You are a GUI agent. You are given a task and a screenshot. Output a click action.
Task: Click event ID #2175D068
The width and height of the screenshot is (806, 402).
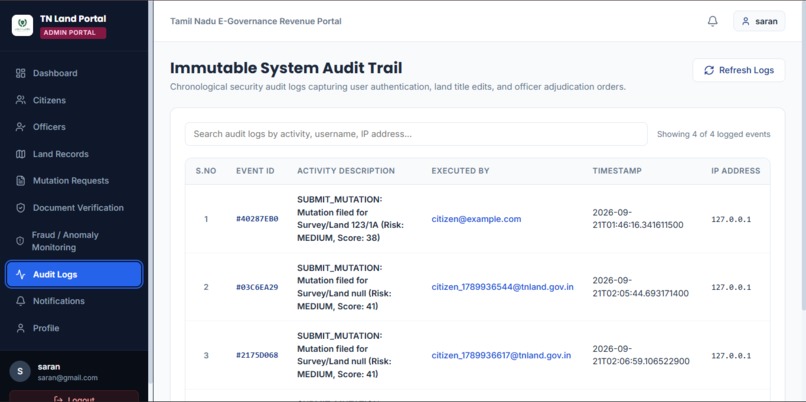257,355
